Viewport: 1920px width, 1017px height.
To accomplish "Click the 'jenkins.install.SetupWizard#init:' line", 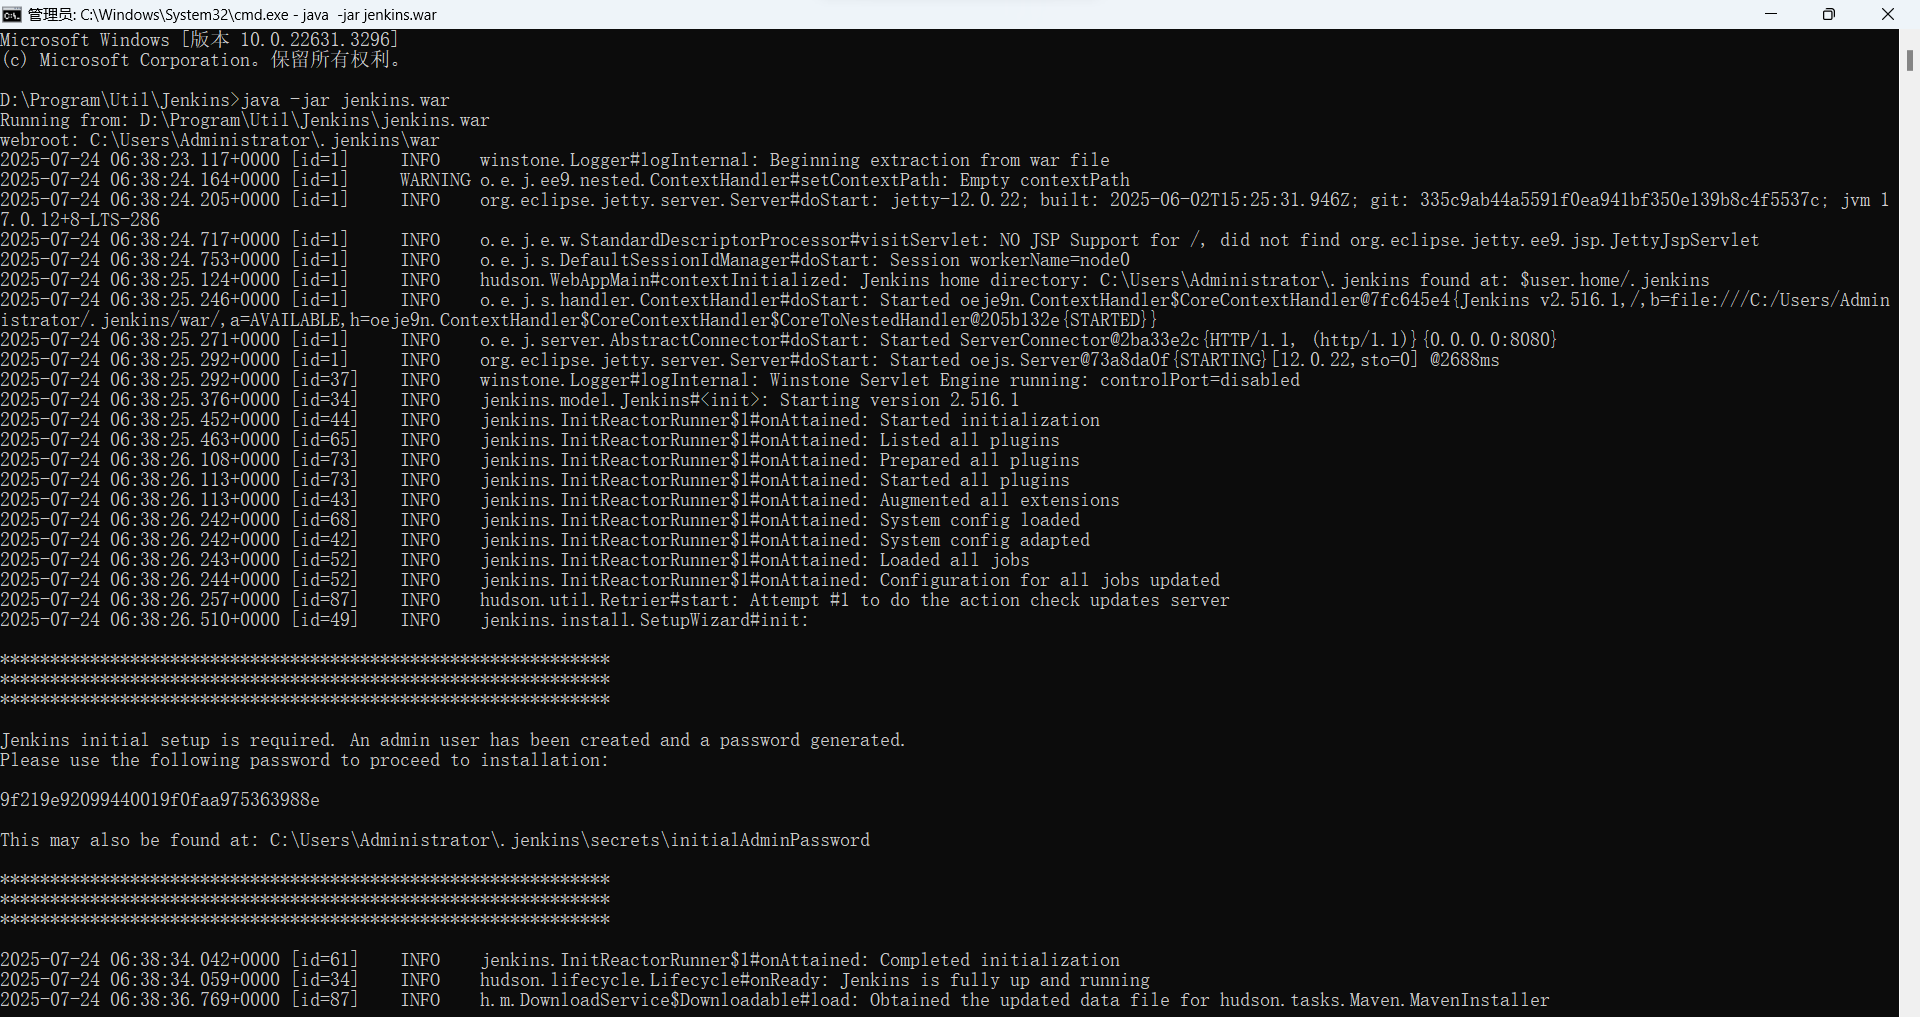I will tap(405, 620).
